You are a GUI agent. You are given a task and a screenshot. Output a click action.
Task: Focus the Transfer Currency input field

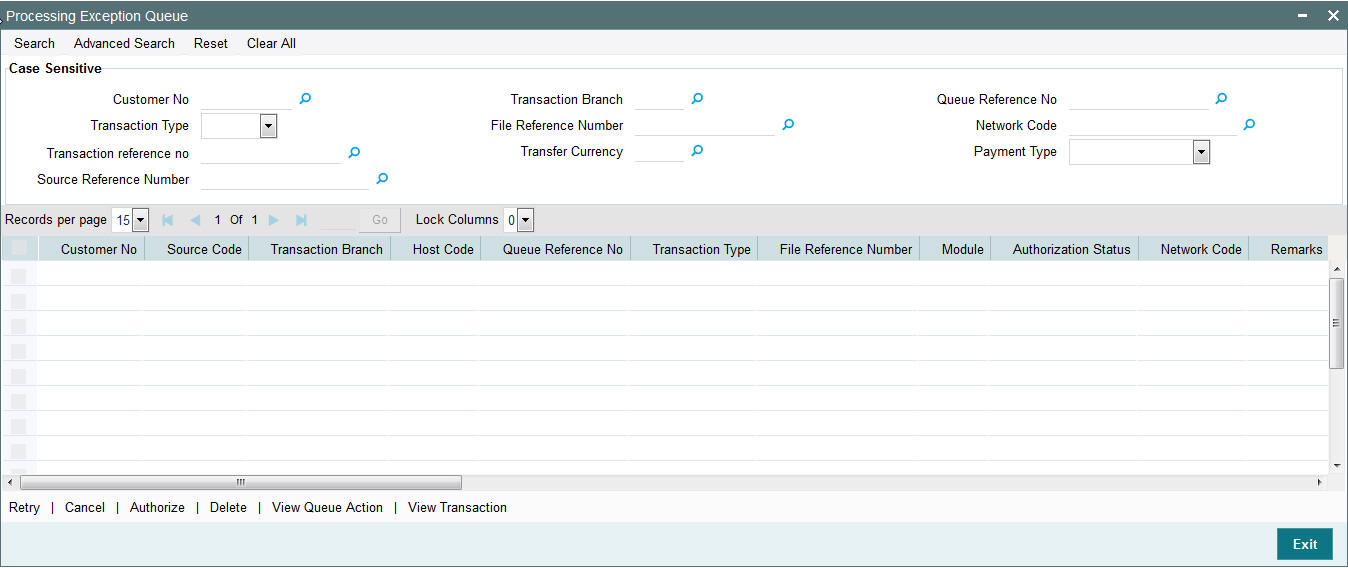click(659, 151)
